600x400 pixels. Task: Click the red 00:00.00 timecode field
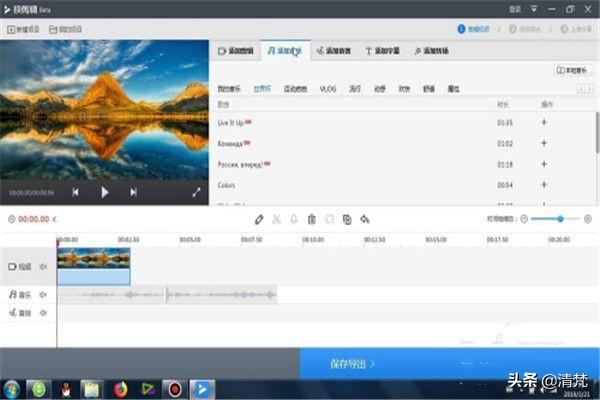[x=34, y=219]
